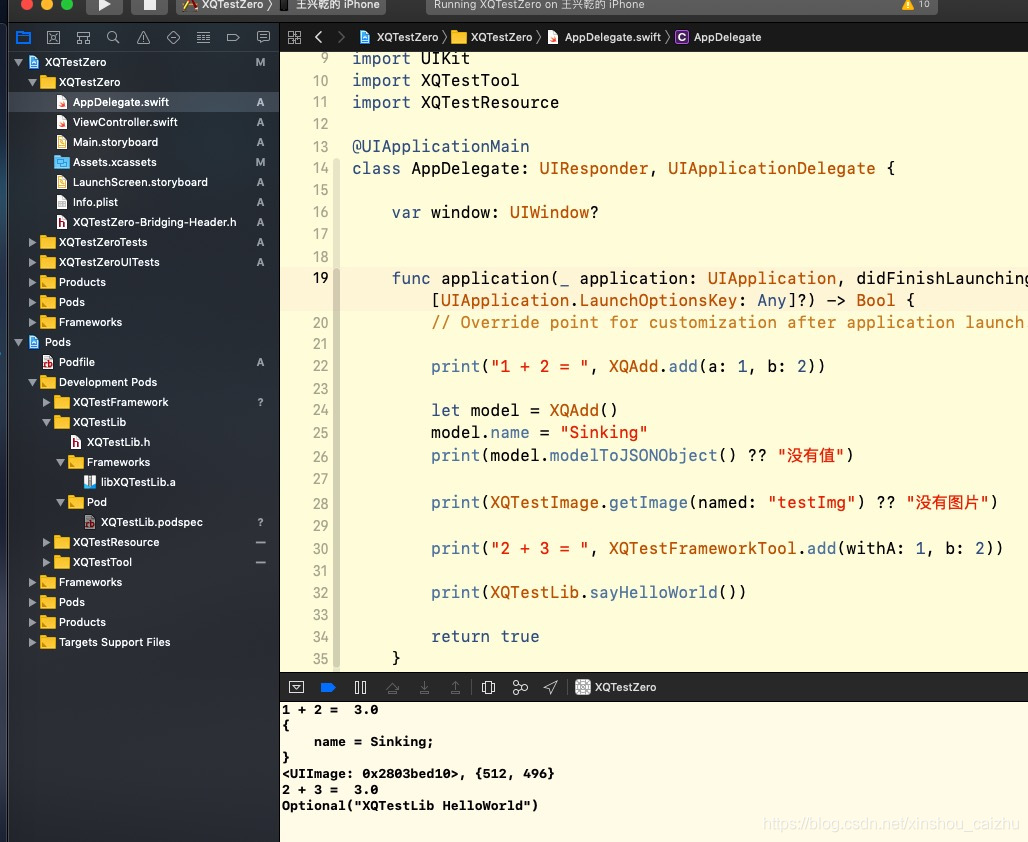
Task: Select XQTestZero scheme in toolbar
Action: point(226,5)
